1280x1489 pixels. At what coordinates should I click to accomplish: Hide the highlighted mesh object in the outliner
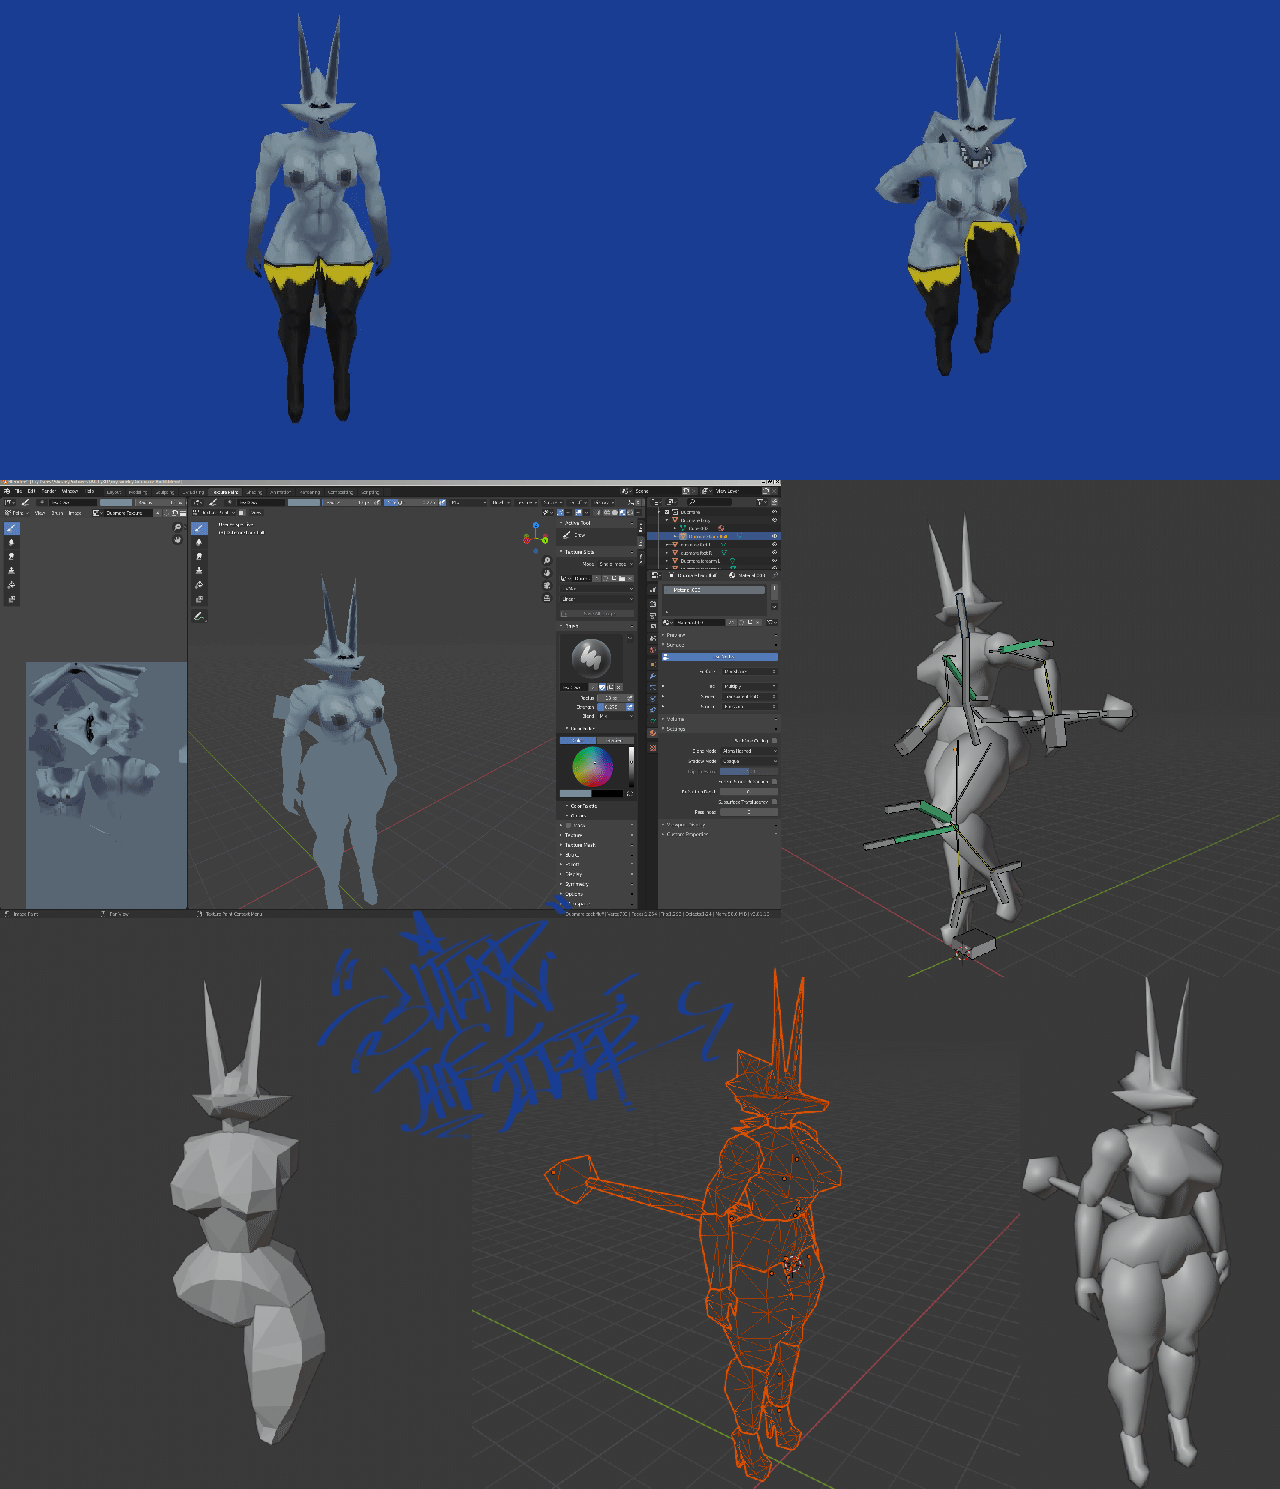(x=774, y=536)
